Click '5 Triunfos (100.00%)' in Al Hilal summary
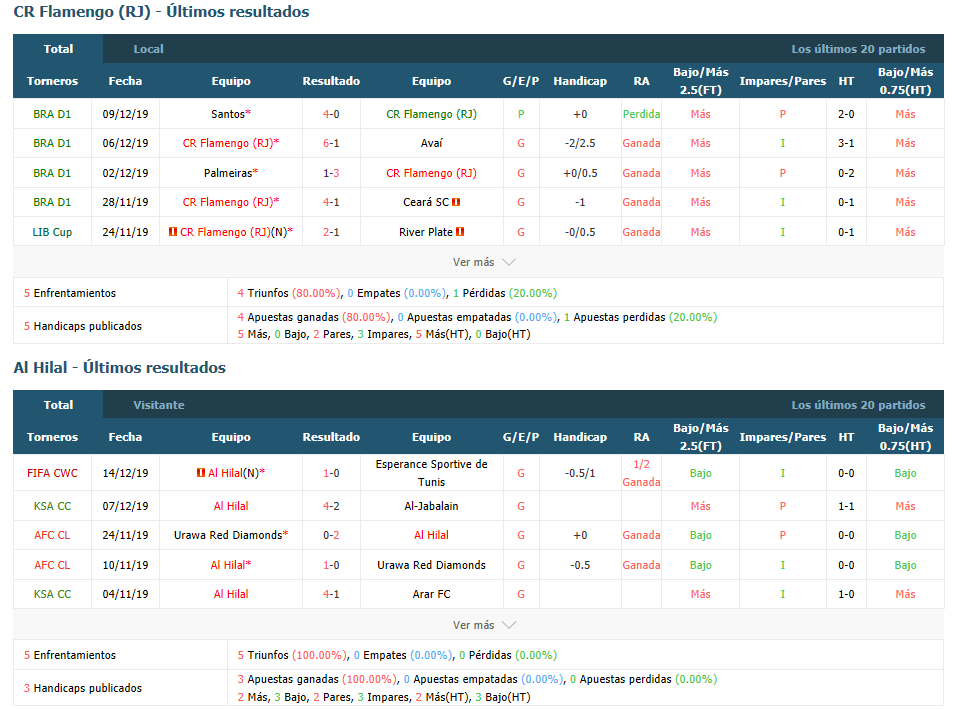This screenshot has width=954, height=709. [x=292, y=655]
